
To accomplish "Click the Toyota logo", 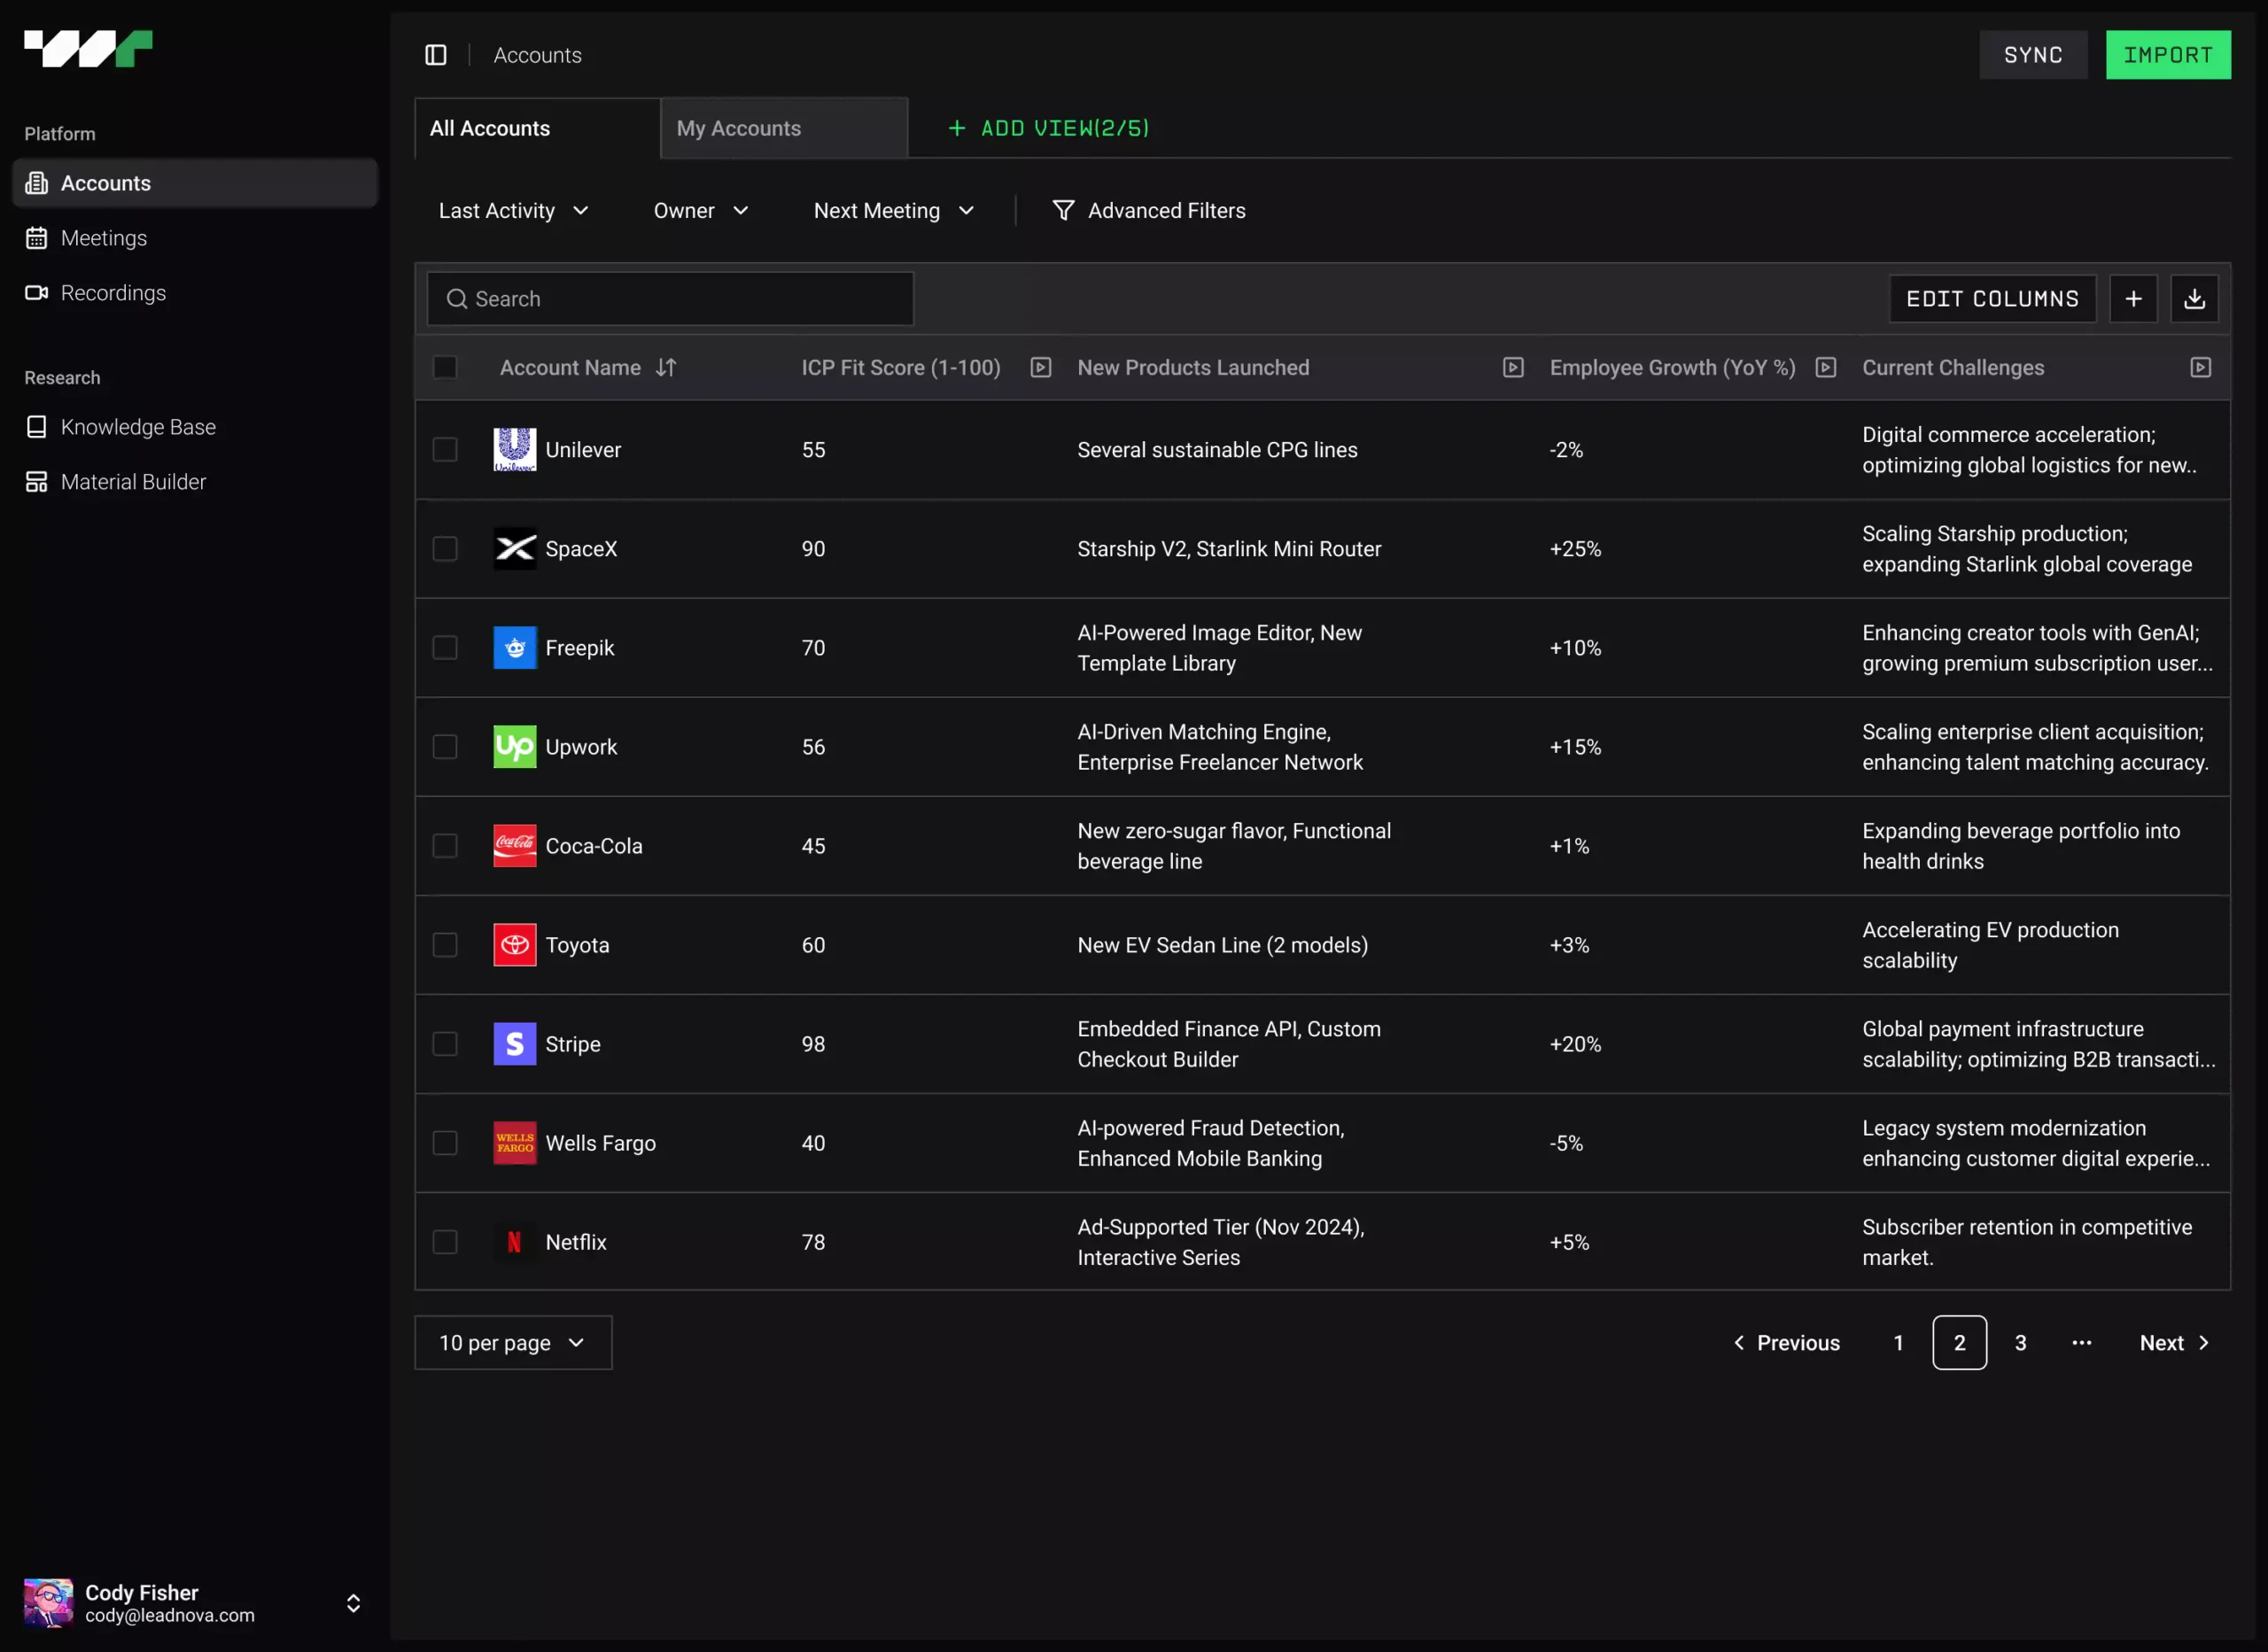I will (515, 945).
